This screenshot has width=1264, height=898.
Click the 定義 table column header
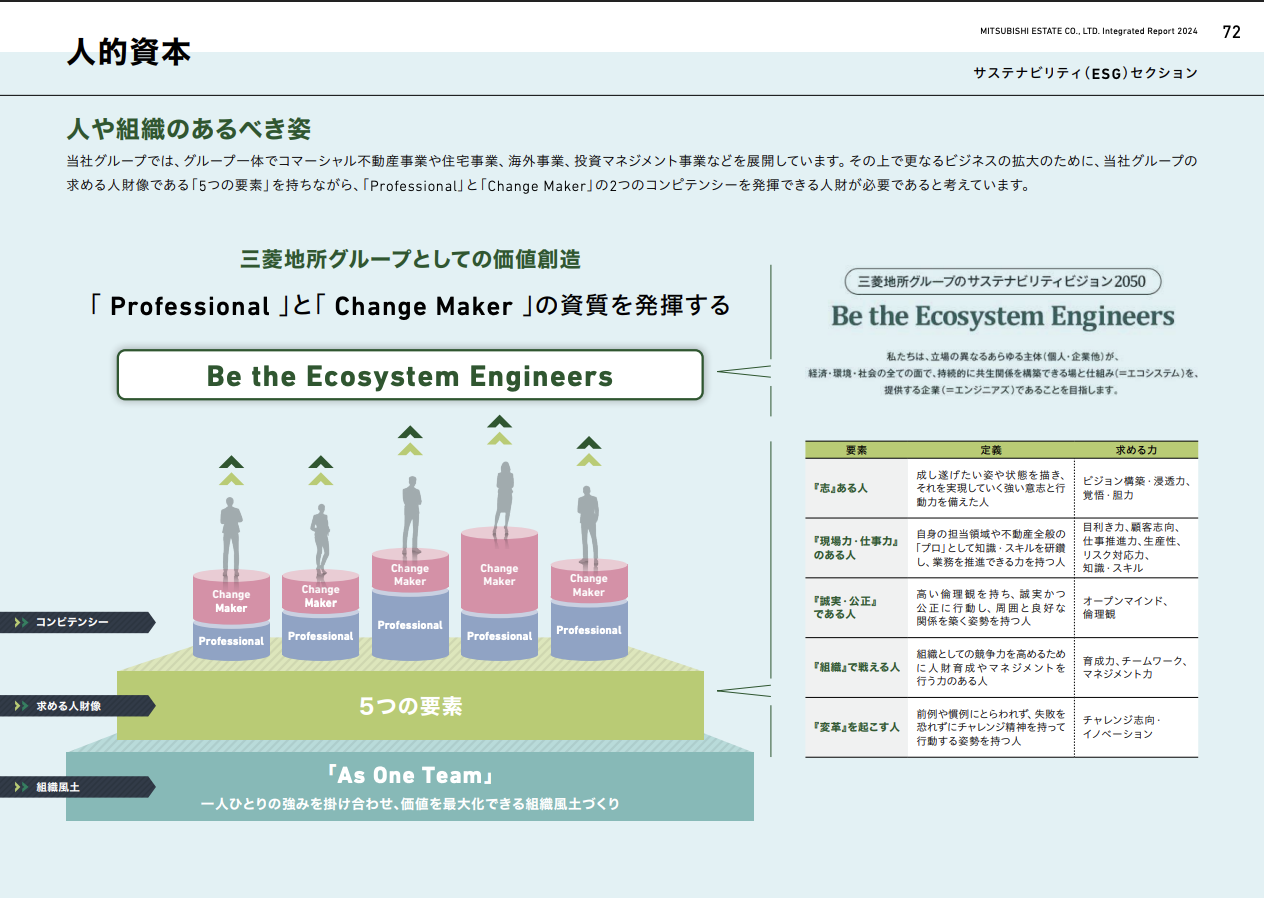click(x=991, y=450)
